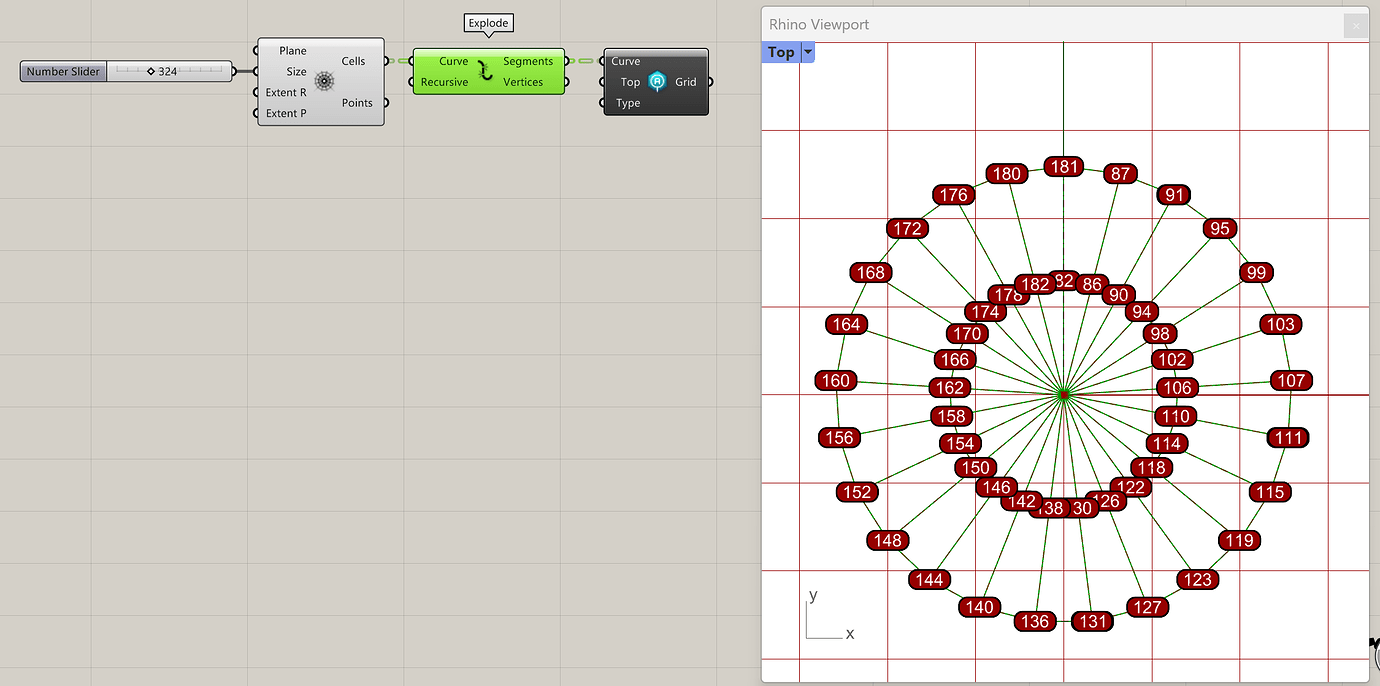Click the Points output parameter
The image size is (1380, 686).
pos(357,102)
